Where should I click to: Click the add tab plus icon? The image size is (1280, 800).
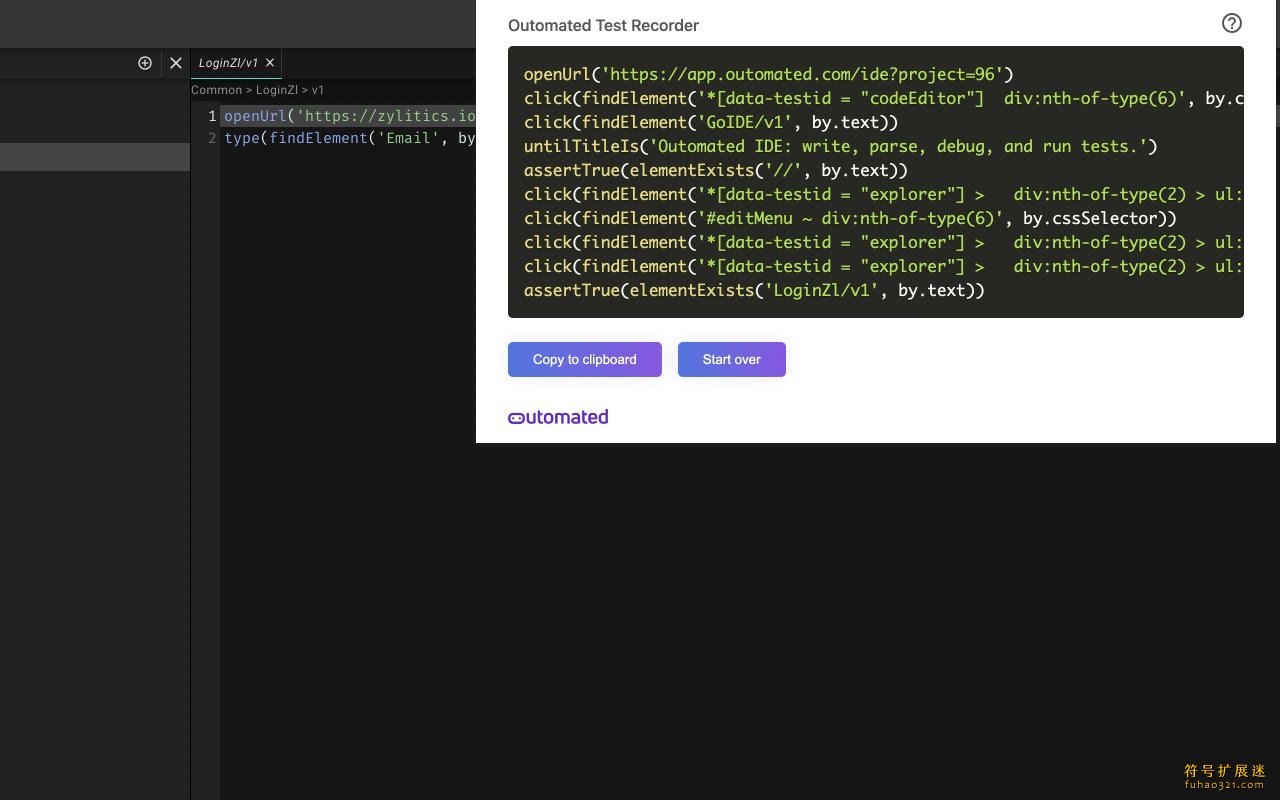(x=145, y=63)
